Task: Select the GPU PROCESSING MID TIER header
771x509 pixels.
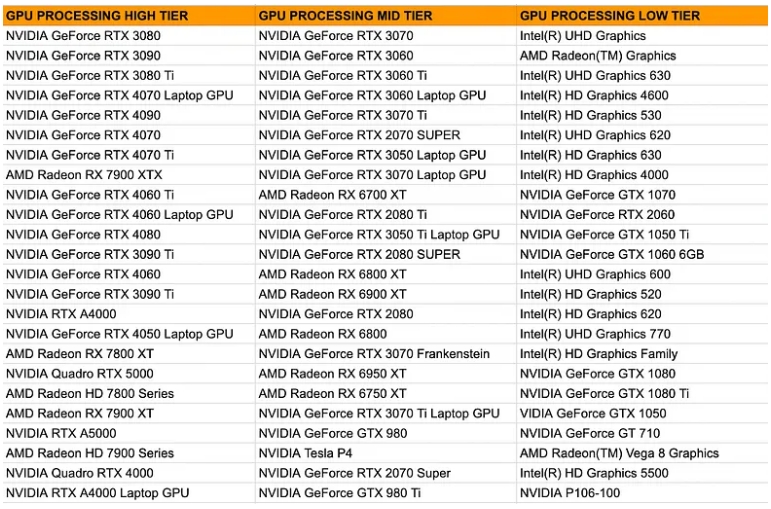Action: [x=386, y=16]
